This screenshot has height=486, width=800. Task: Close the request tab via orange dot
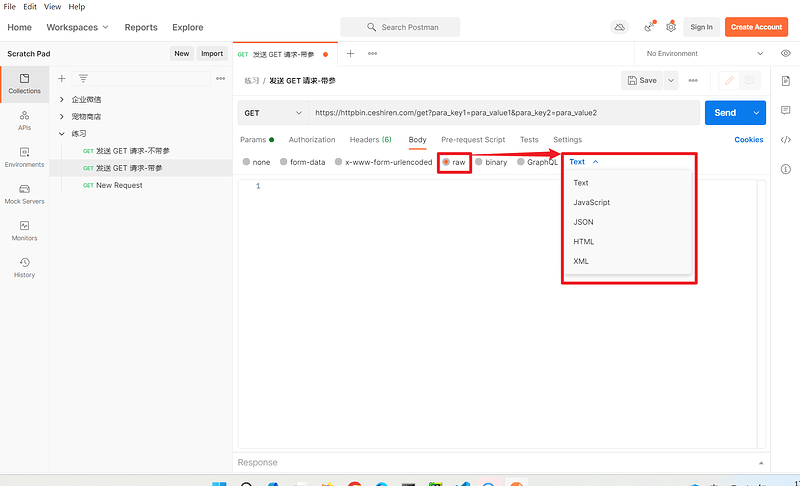coord(326,55)
